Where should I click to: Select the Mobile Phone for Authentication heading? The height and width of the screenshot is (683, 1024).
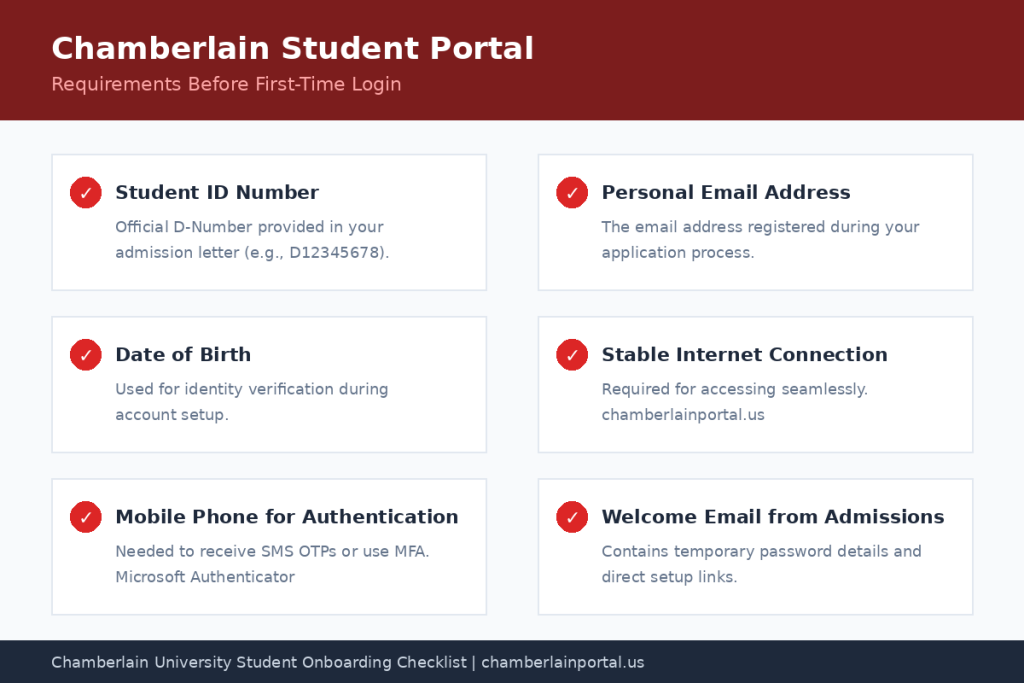[287, 516]
